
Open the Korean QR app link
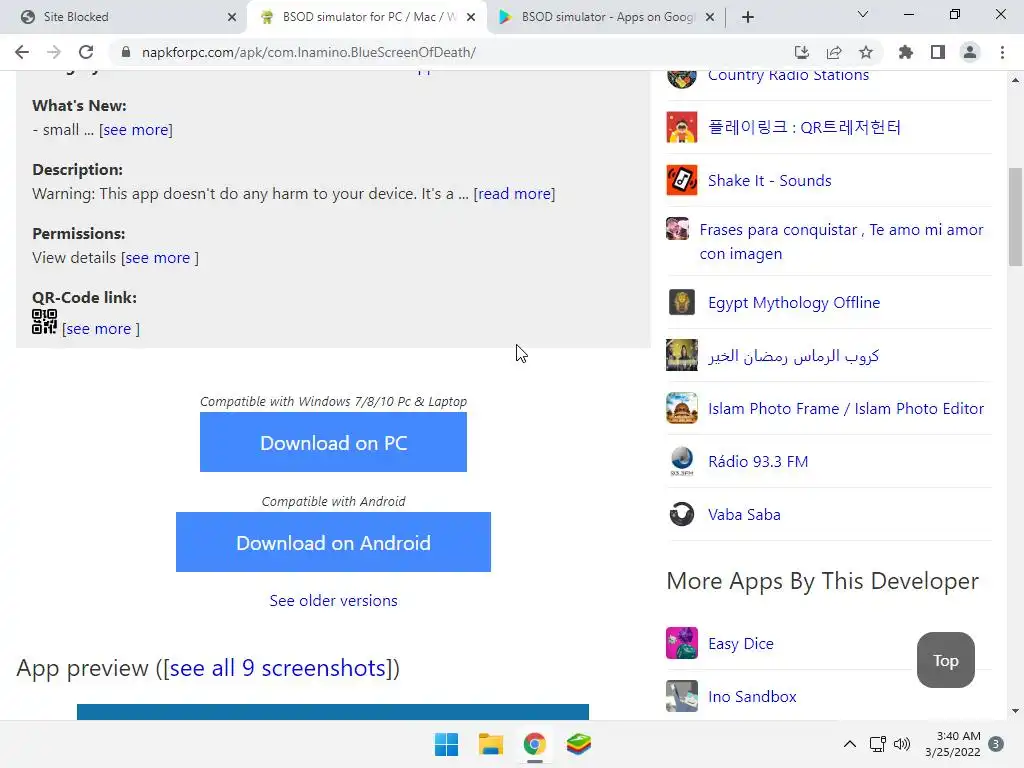point(805,127)
